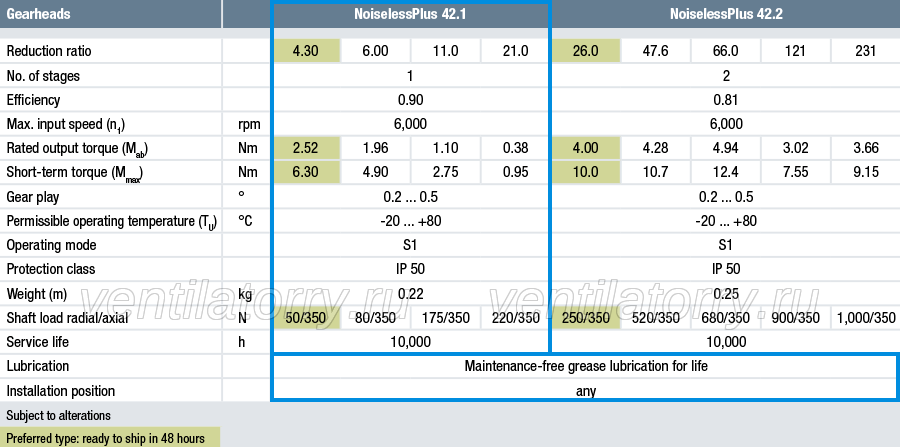Select reduction ratio value 21.0
900x447 pixels.
coord(515,51)
